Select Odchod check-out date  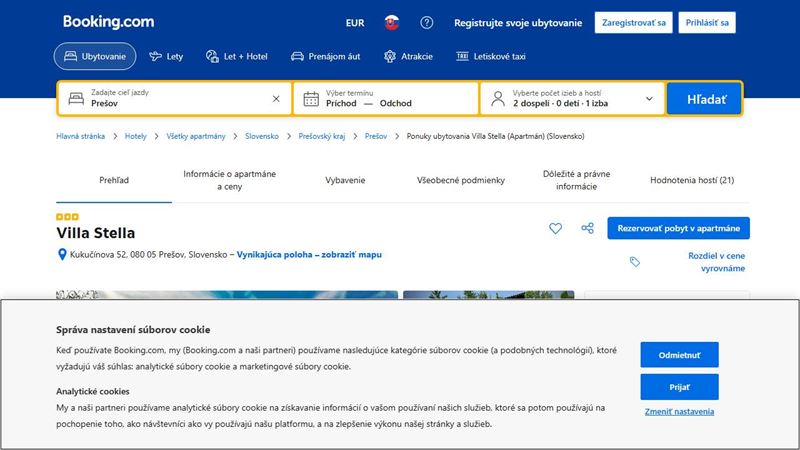(x=395, y=103)
